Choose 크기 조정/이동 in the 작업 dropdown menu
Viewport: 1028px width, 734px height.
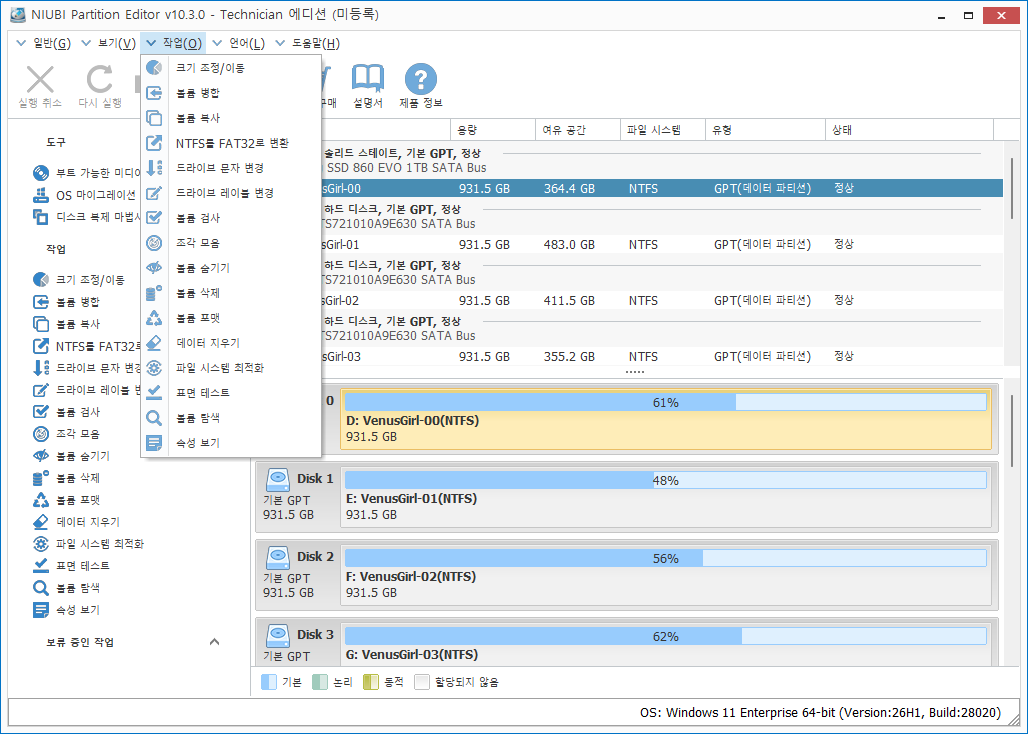[231, 68]
